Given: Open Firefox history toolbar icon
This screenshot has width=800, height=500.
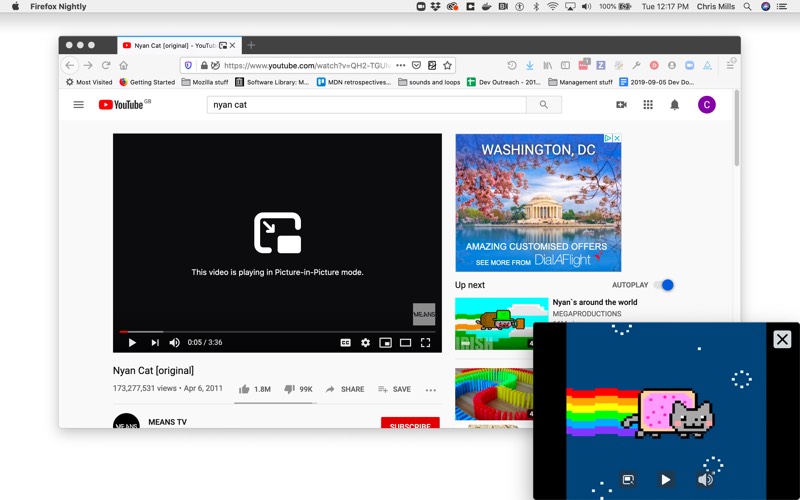Looking at the screenshot, I should pyautogui.click(x=512, y=65).
